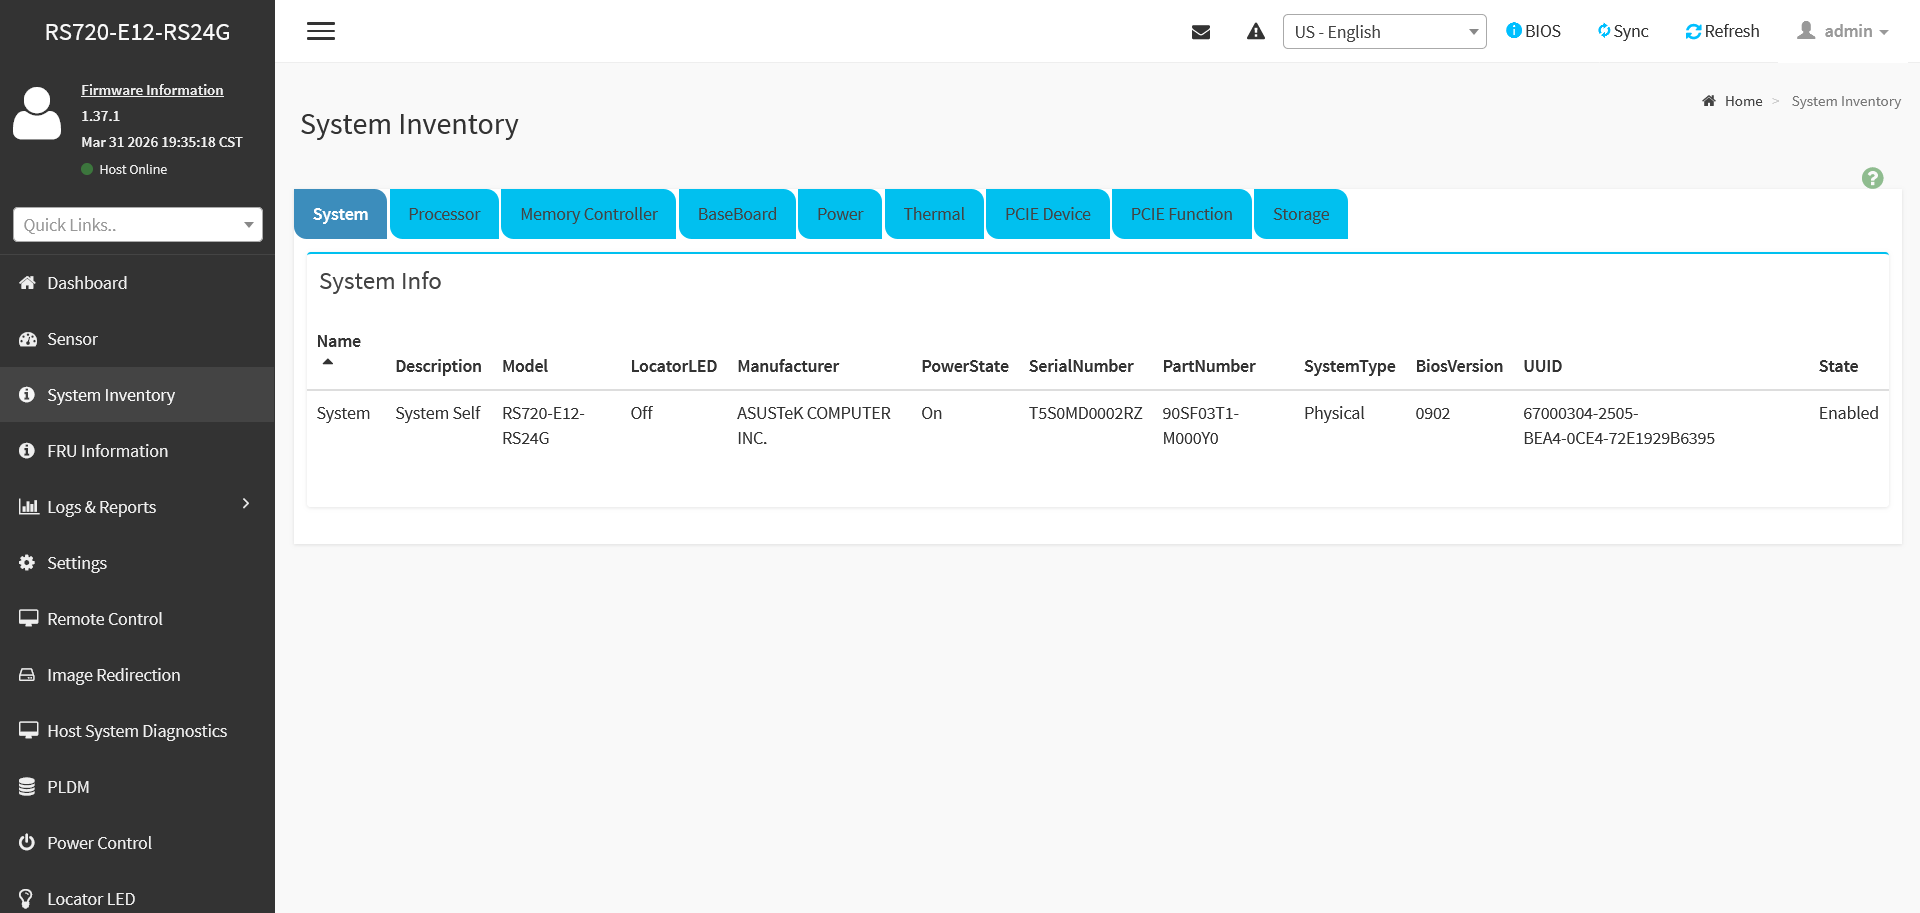This screenshot has height=913, width=1920.
Task: Switch to the System tab
Action: click(x=340, y=214)
